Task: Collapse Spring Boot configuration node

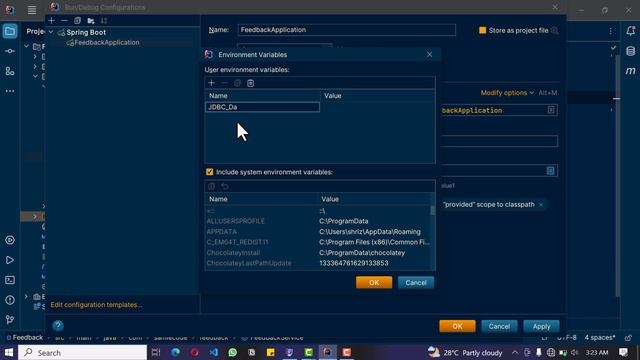Action: (x=51, y=32)
